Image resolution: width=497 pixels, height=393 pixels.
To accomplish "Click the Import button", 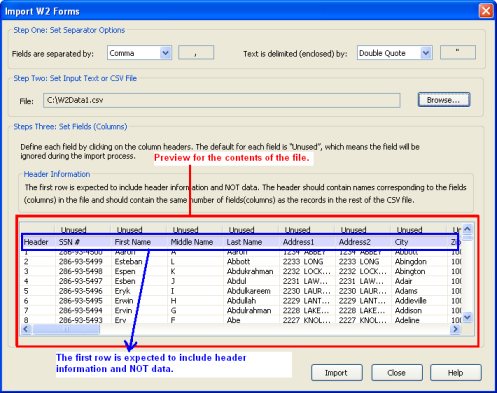I will (x=337, y=373).
